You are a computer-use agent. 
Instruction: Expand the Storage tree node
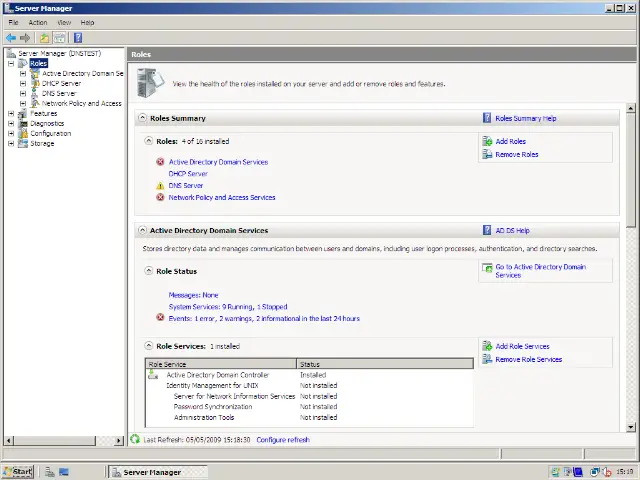tap(11, 143)
